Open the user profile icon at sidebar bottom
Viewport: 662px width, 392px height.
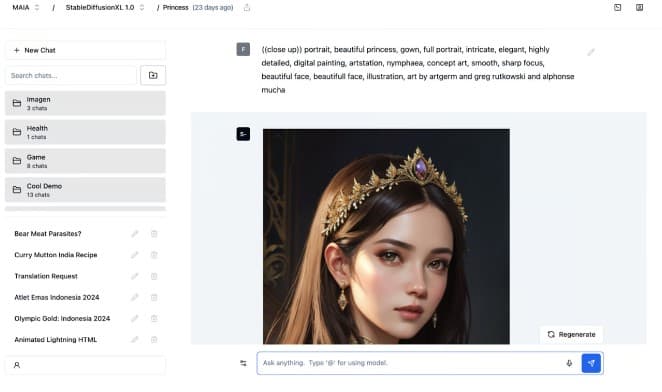click(17, 365)
